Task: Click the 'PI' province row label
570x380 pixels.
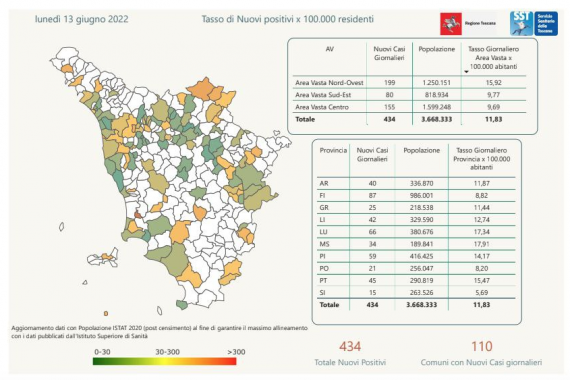Action: [x=322, y=256]
